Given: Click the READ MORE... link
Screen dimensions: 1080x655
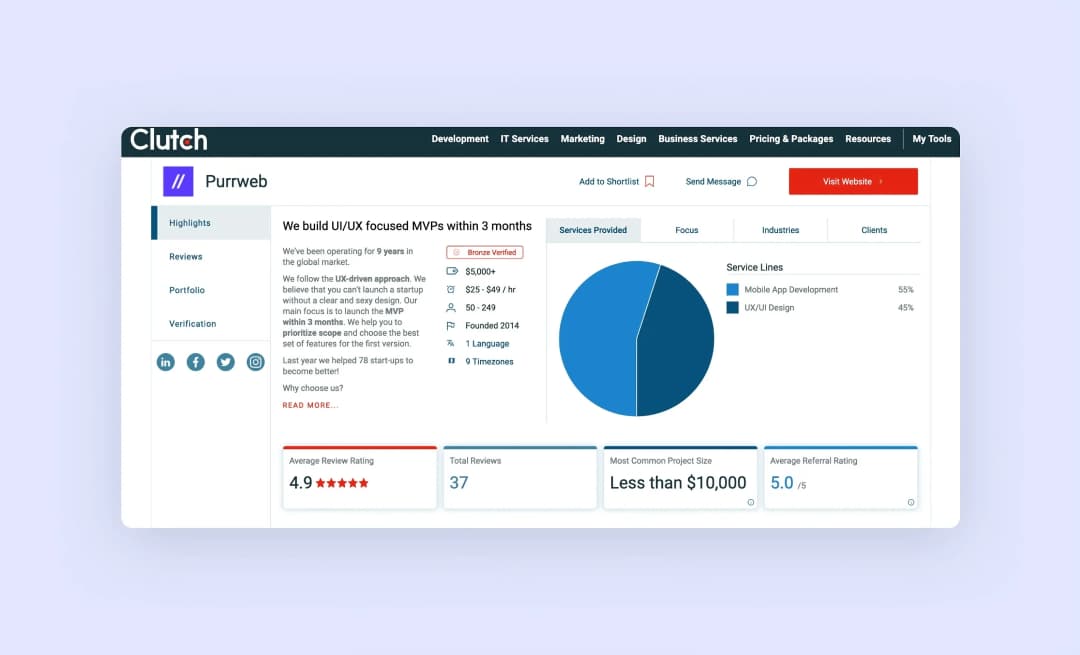Looking at the screenshot, I should click(x=311, y=405).
